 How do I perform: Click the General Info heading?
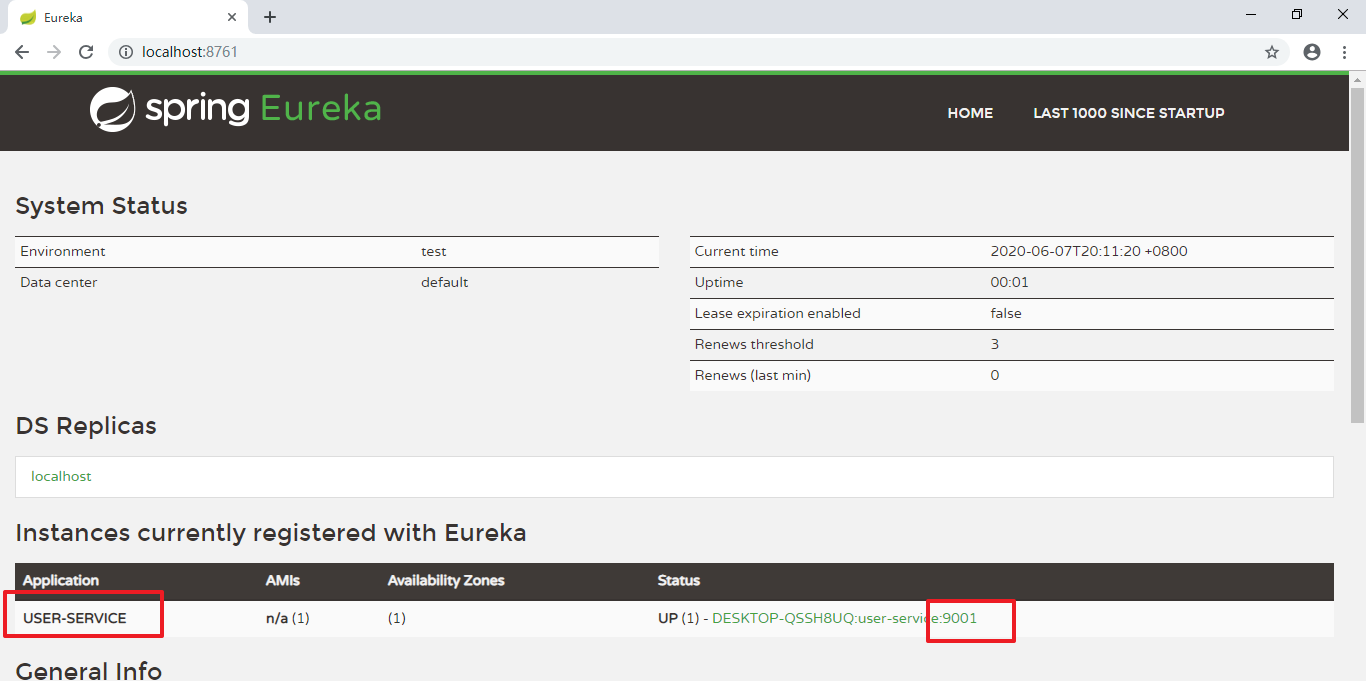pyautogui.click(x=89, y=670)
